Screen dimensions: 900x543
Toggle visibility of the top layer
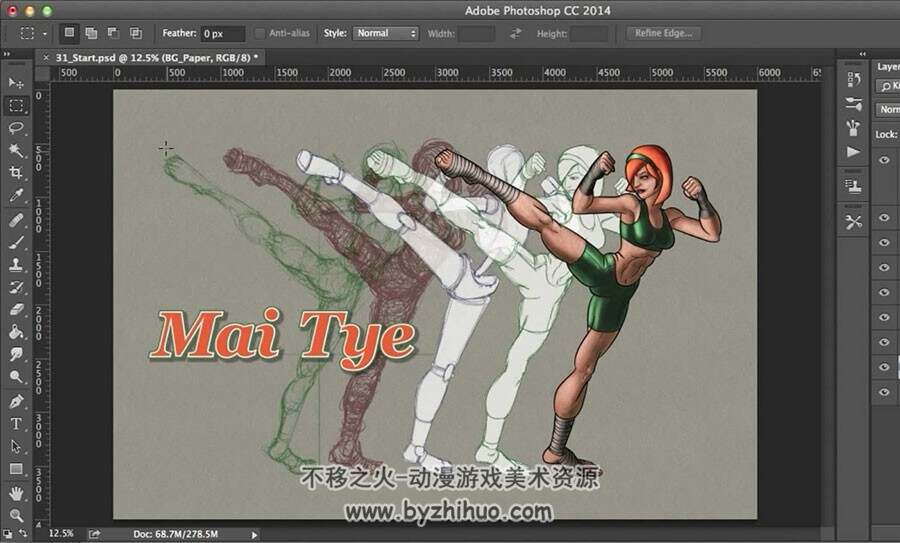point(884,160)
